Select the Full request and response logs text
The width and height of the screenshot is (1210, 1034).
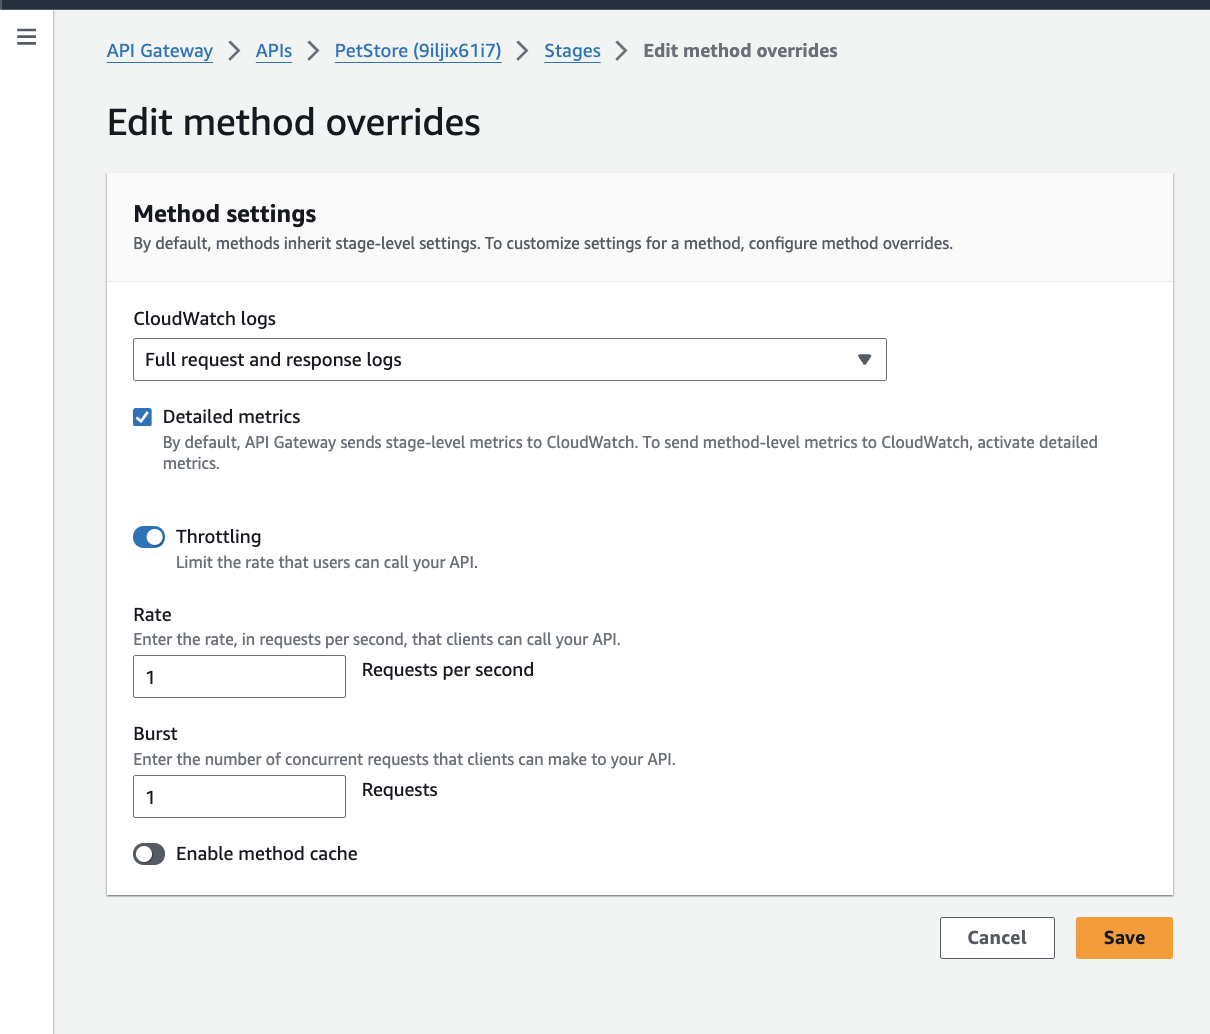(x=275, y=359)
